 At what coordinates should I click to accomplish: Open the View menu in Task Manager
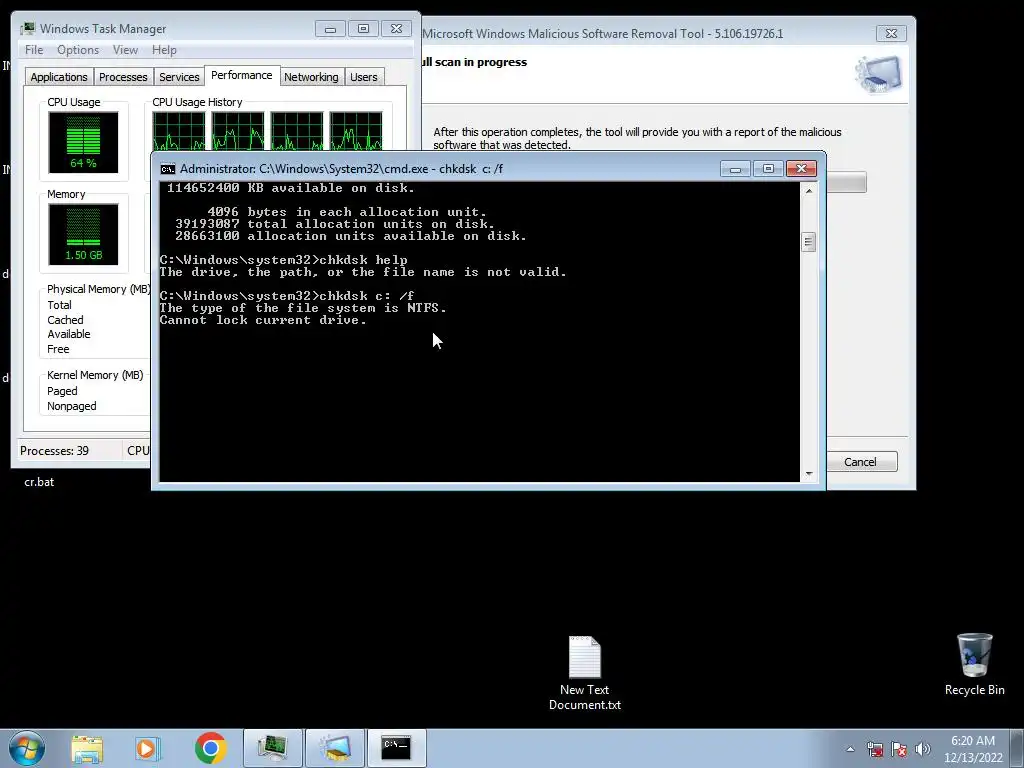coord(125,50)
